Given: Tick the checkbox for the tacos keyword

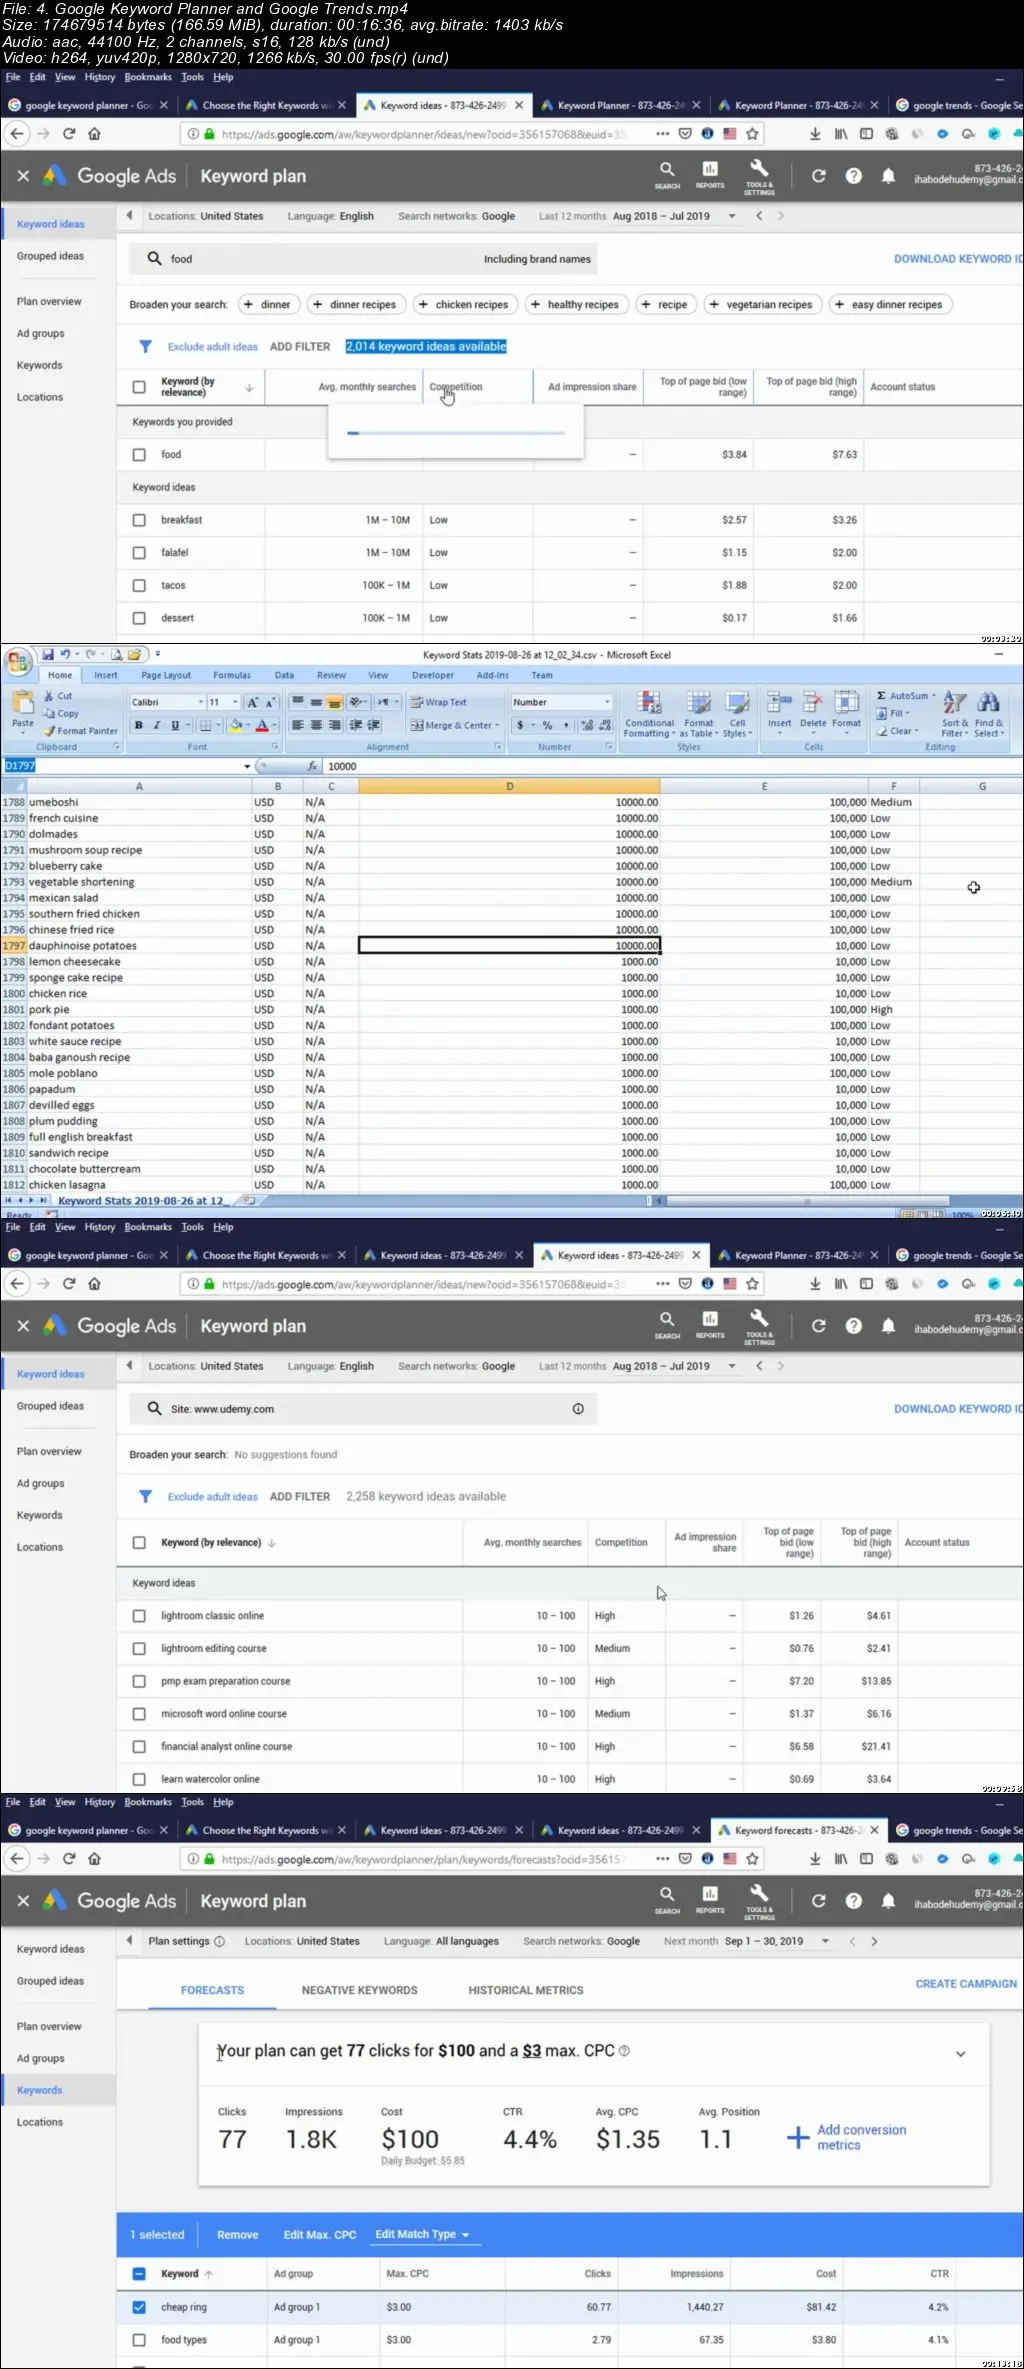Looking at the screenshot, I should point(139,586).
